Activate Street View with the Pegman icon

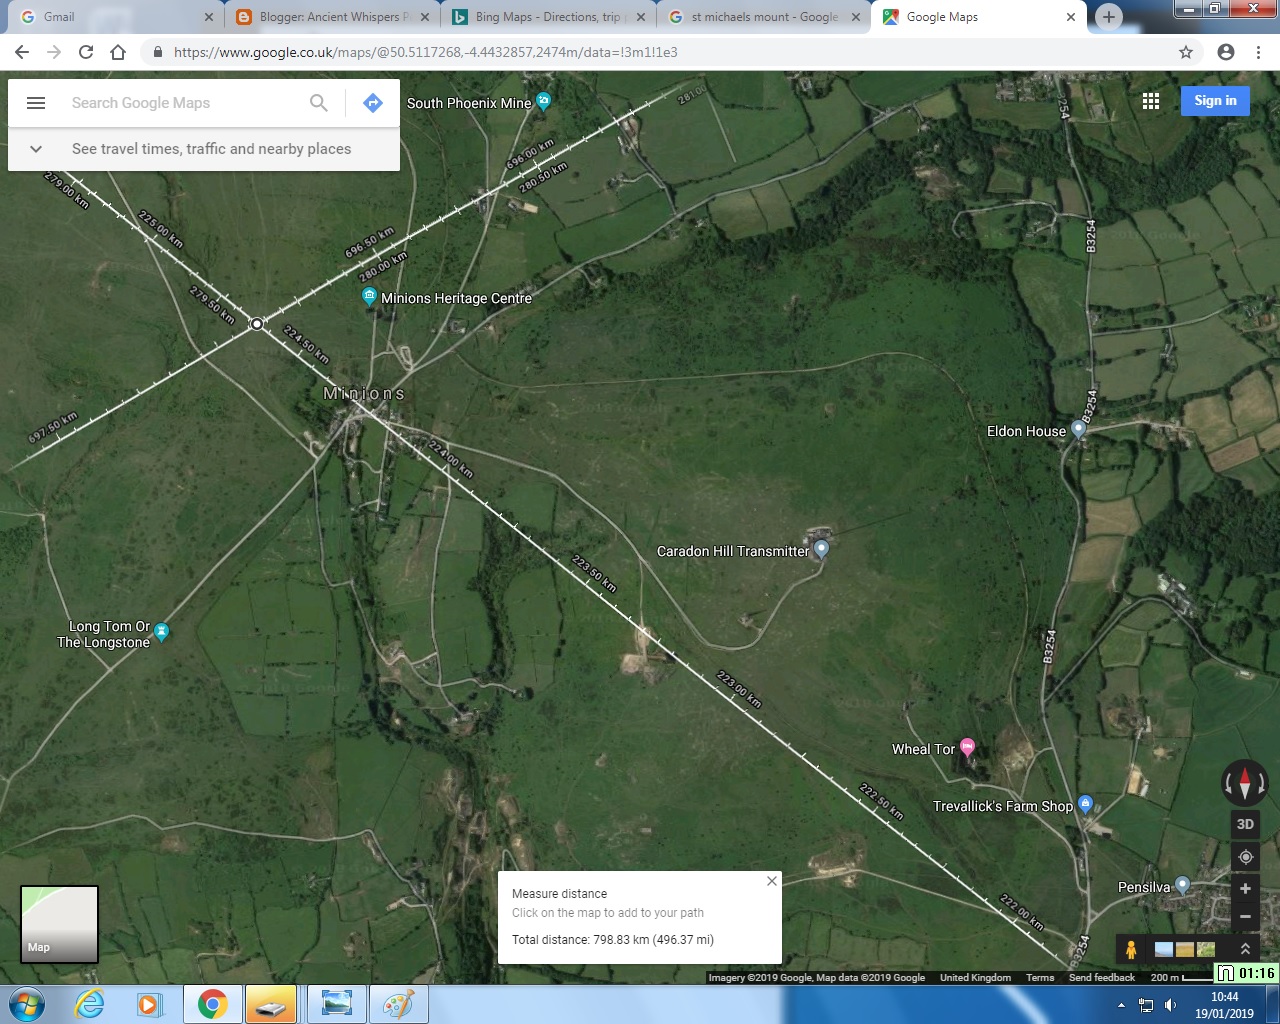point(1132,950)
